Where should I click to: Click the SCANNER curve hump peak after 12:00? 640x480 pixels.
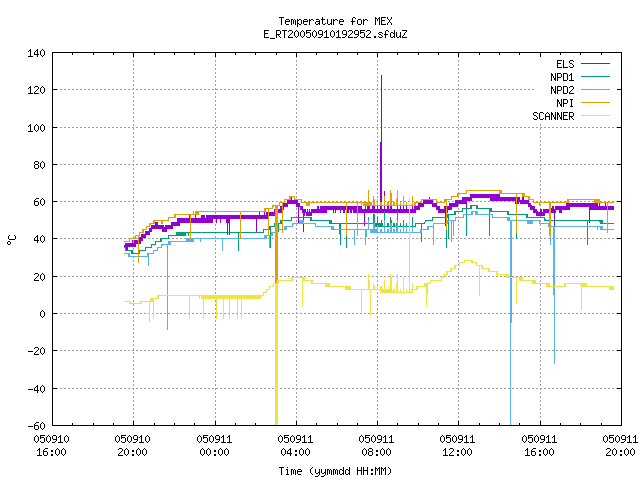468,260
